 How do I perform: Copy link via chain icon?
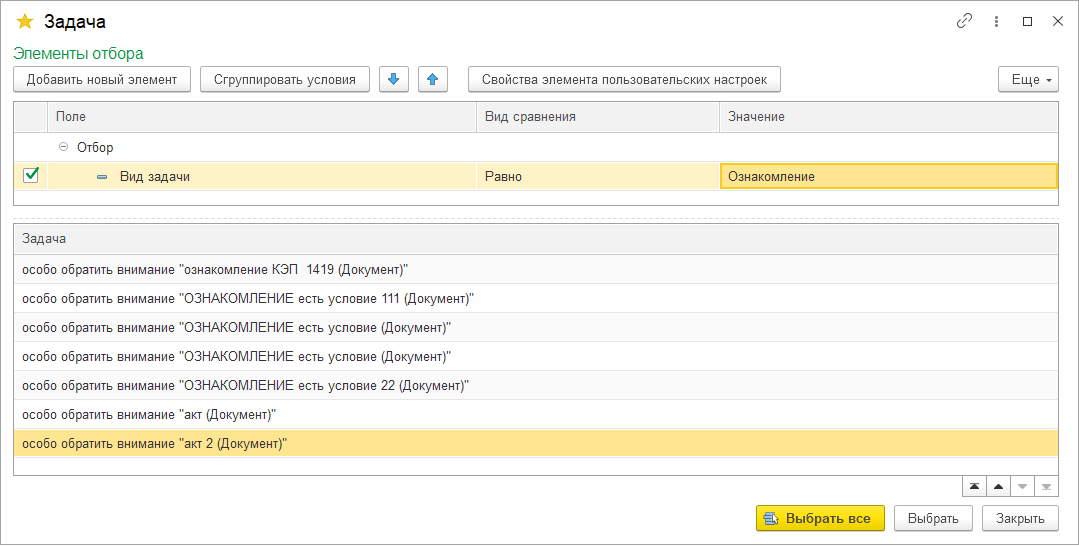tap(965, 21)
